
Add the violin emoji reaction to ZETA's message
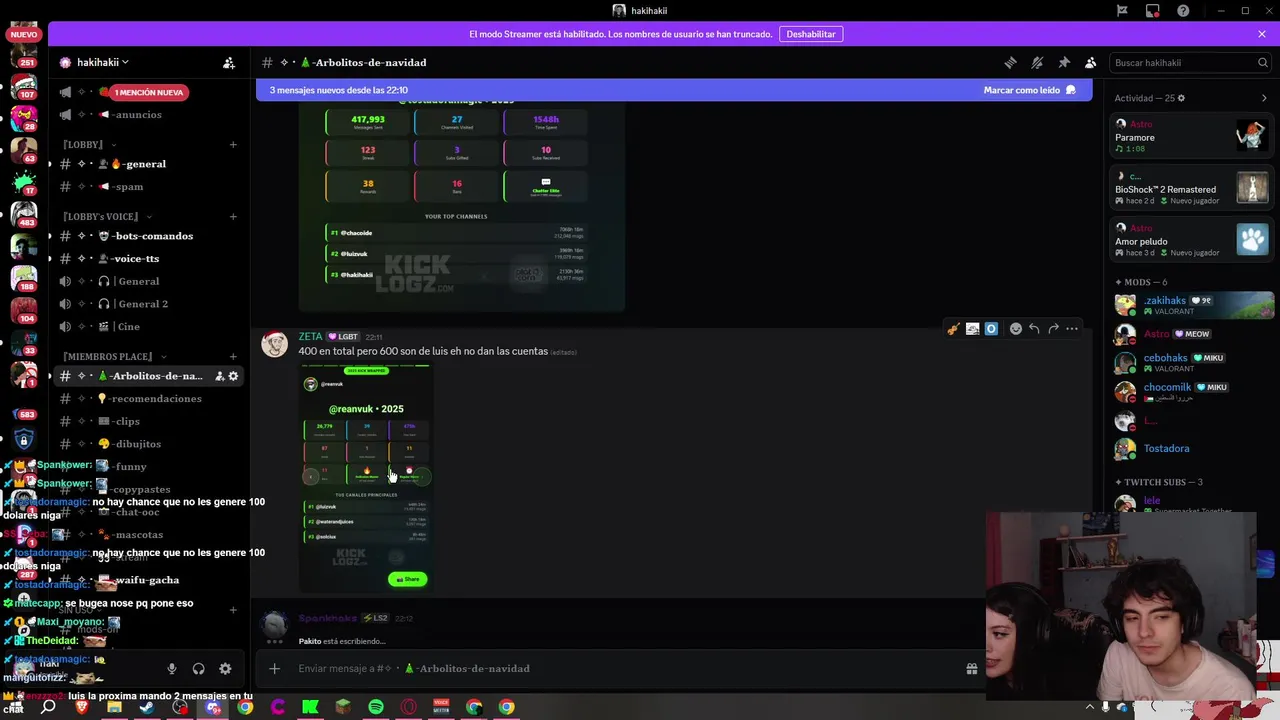[953, 329]
